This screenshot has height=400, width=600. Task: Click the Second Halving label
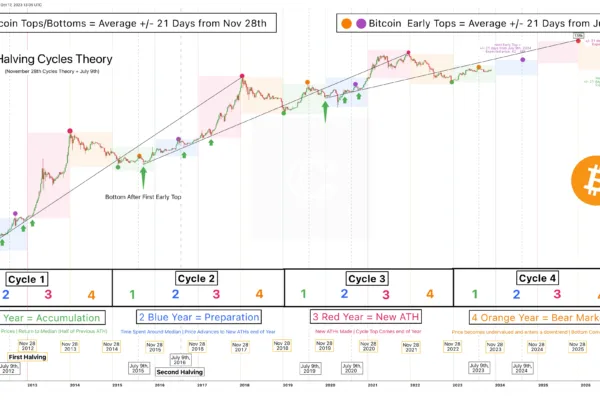179,372
